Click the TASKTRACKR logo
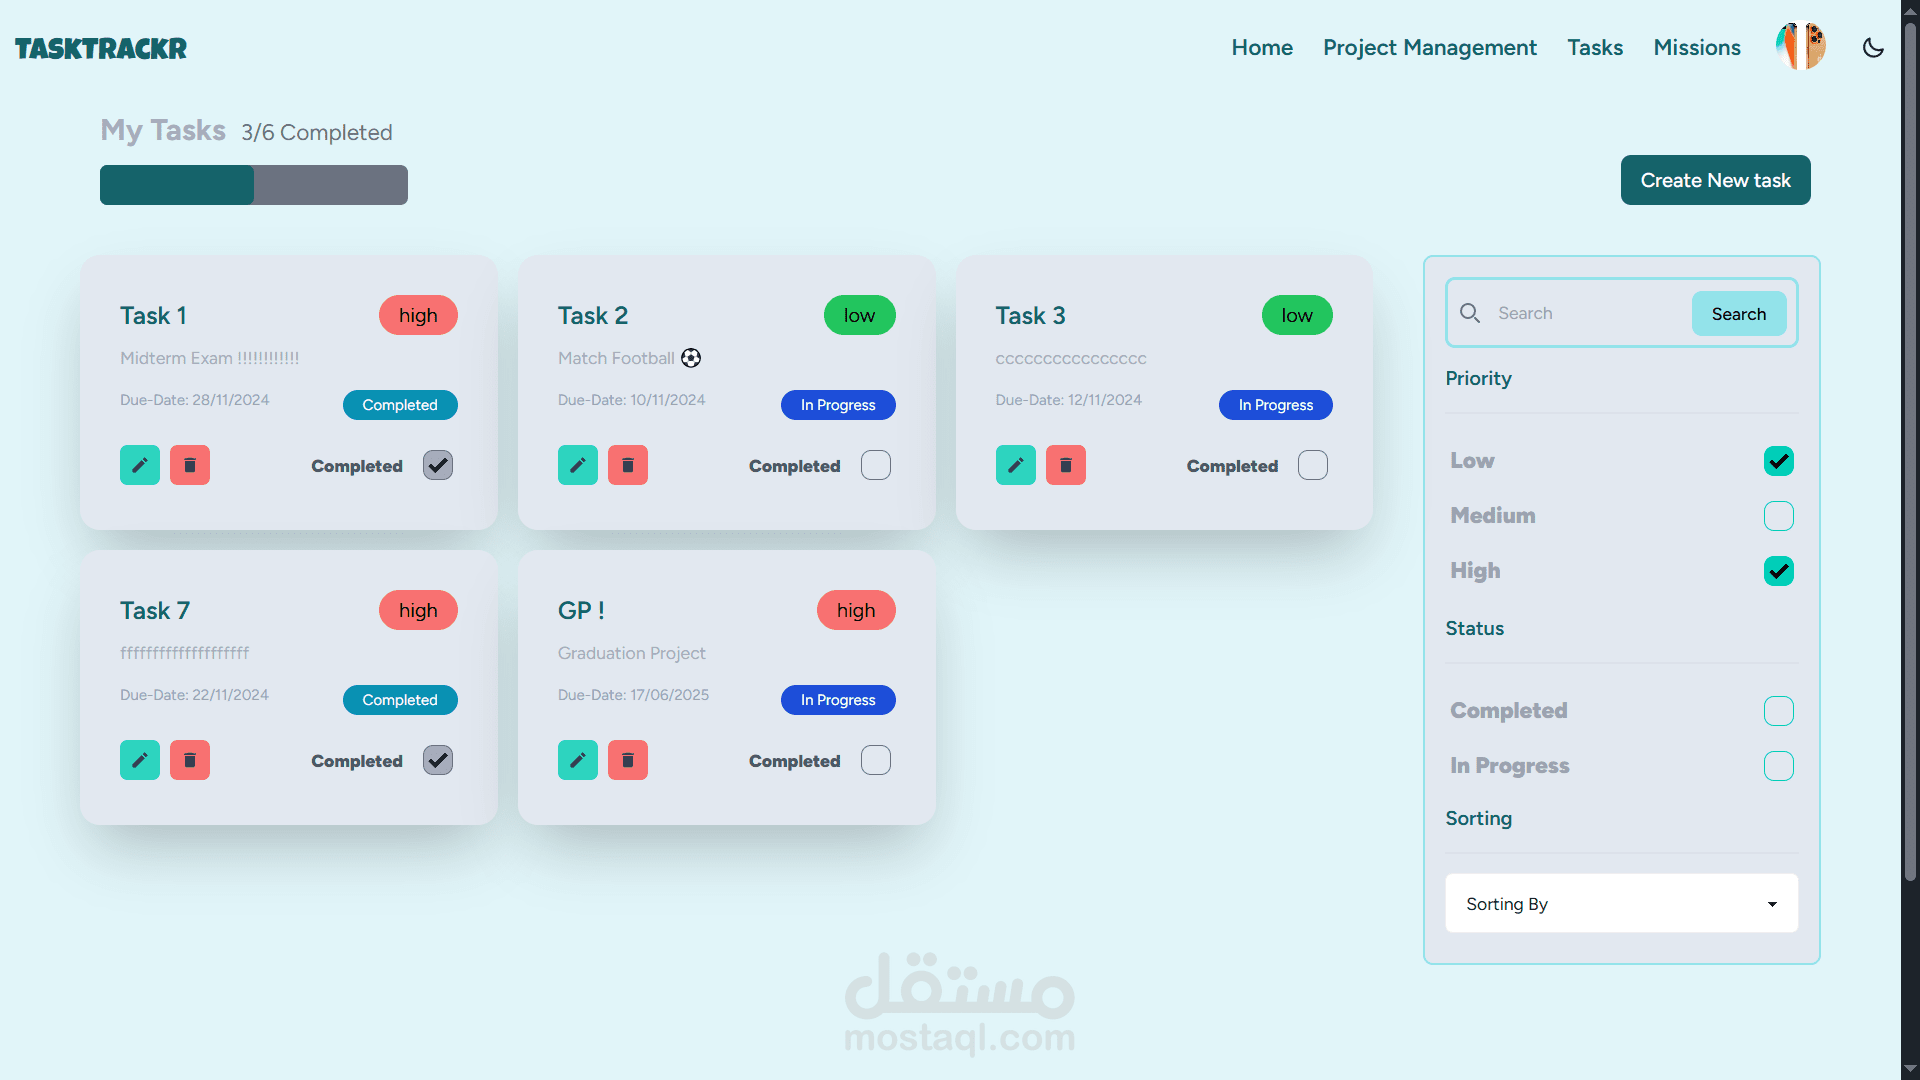 tap(101, 48)
